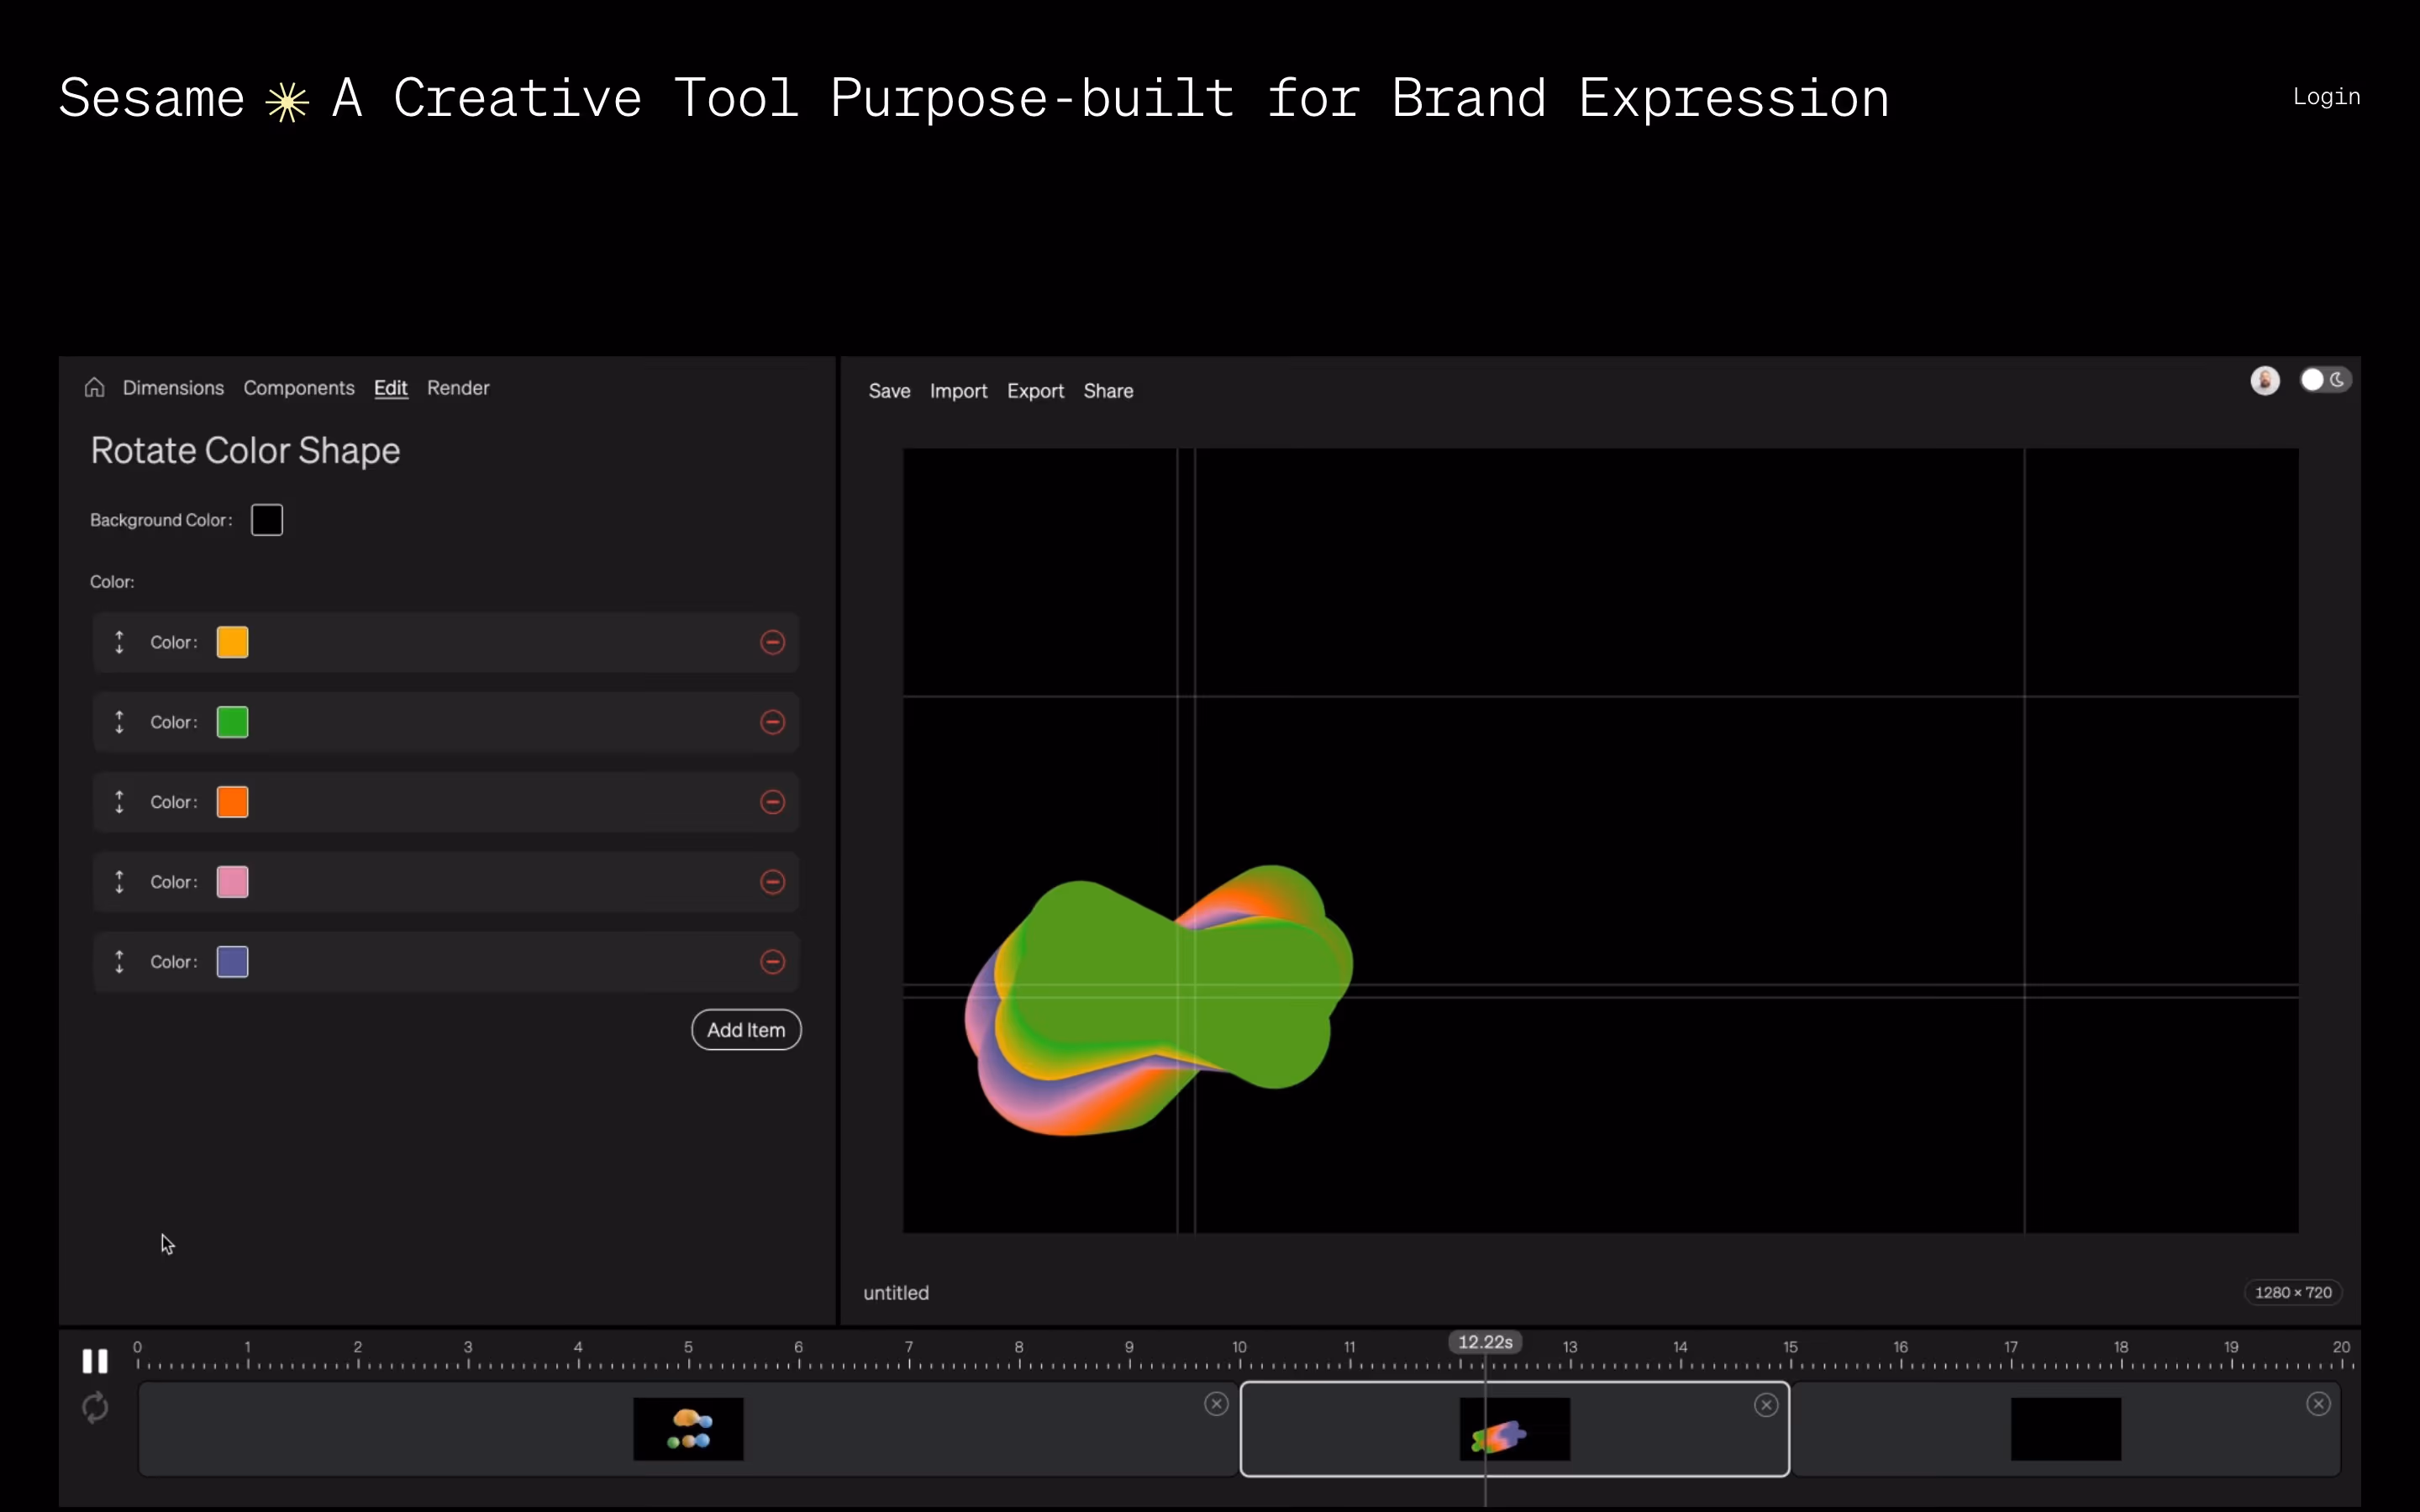2420x1512 pixels.
Task: Open the yellow color swatch
Action: tap(233, 642)
